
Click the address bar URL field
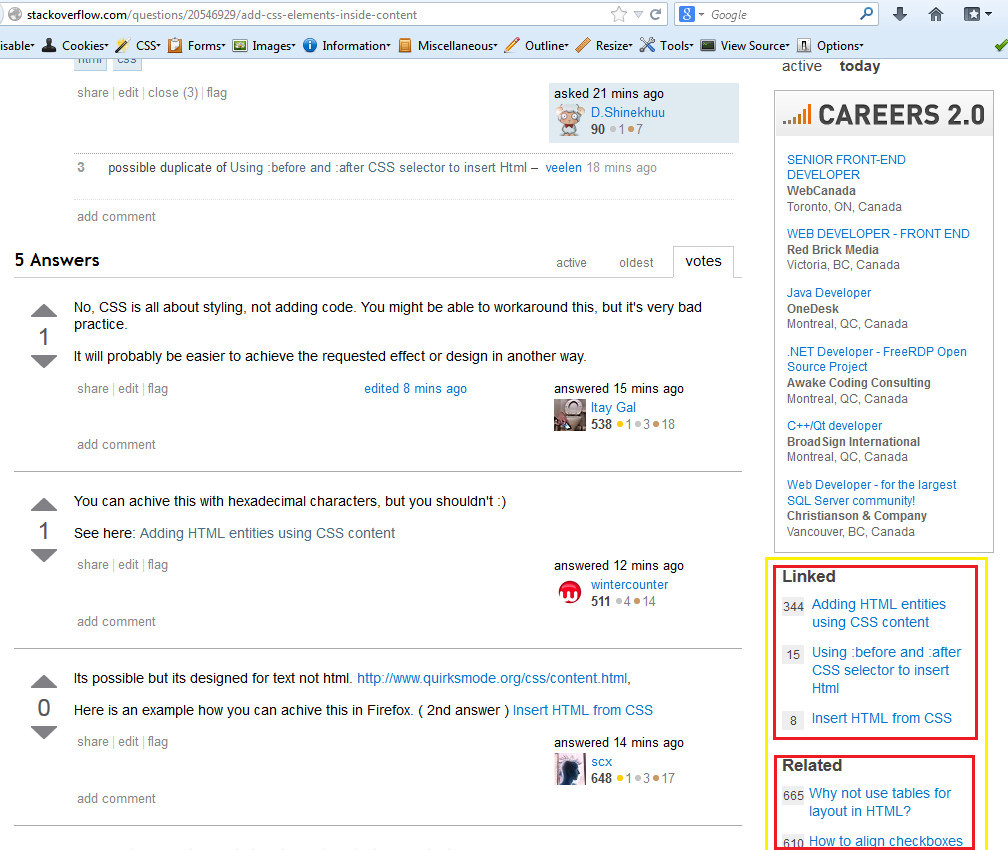(x=315, y=14)
